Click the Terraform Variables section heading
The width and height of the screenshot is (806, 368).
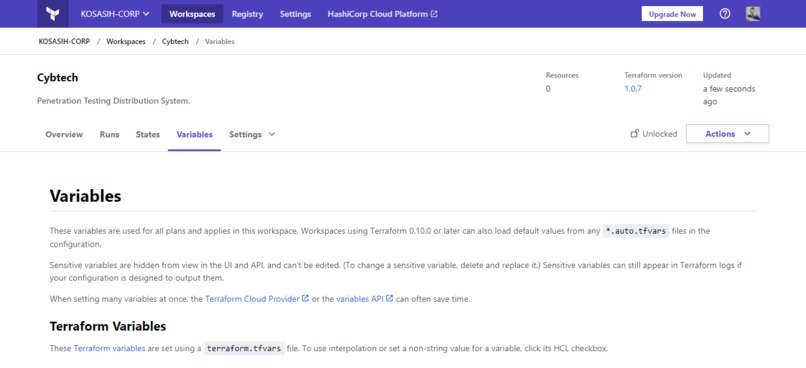[108, 326]
